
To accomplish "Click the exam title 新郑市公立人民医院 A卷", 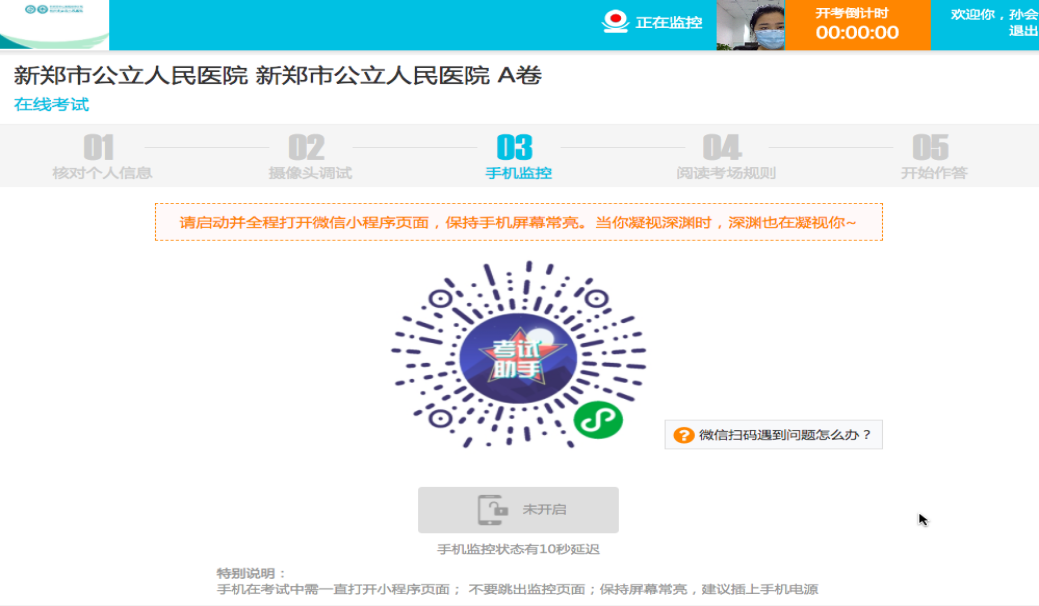I will (x=278, y=76).
